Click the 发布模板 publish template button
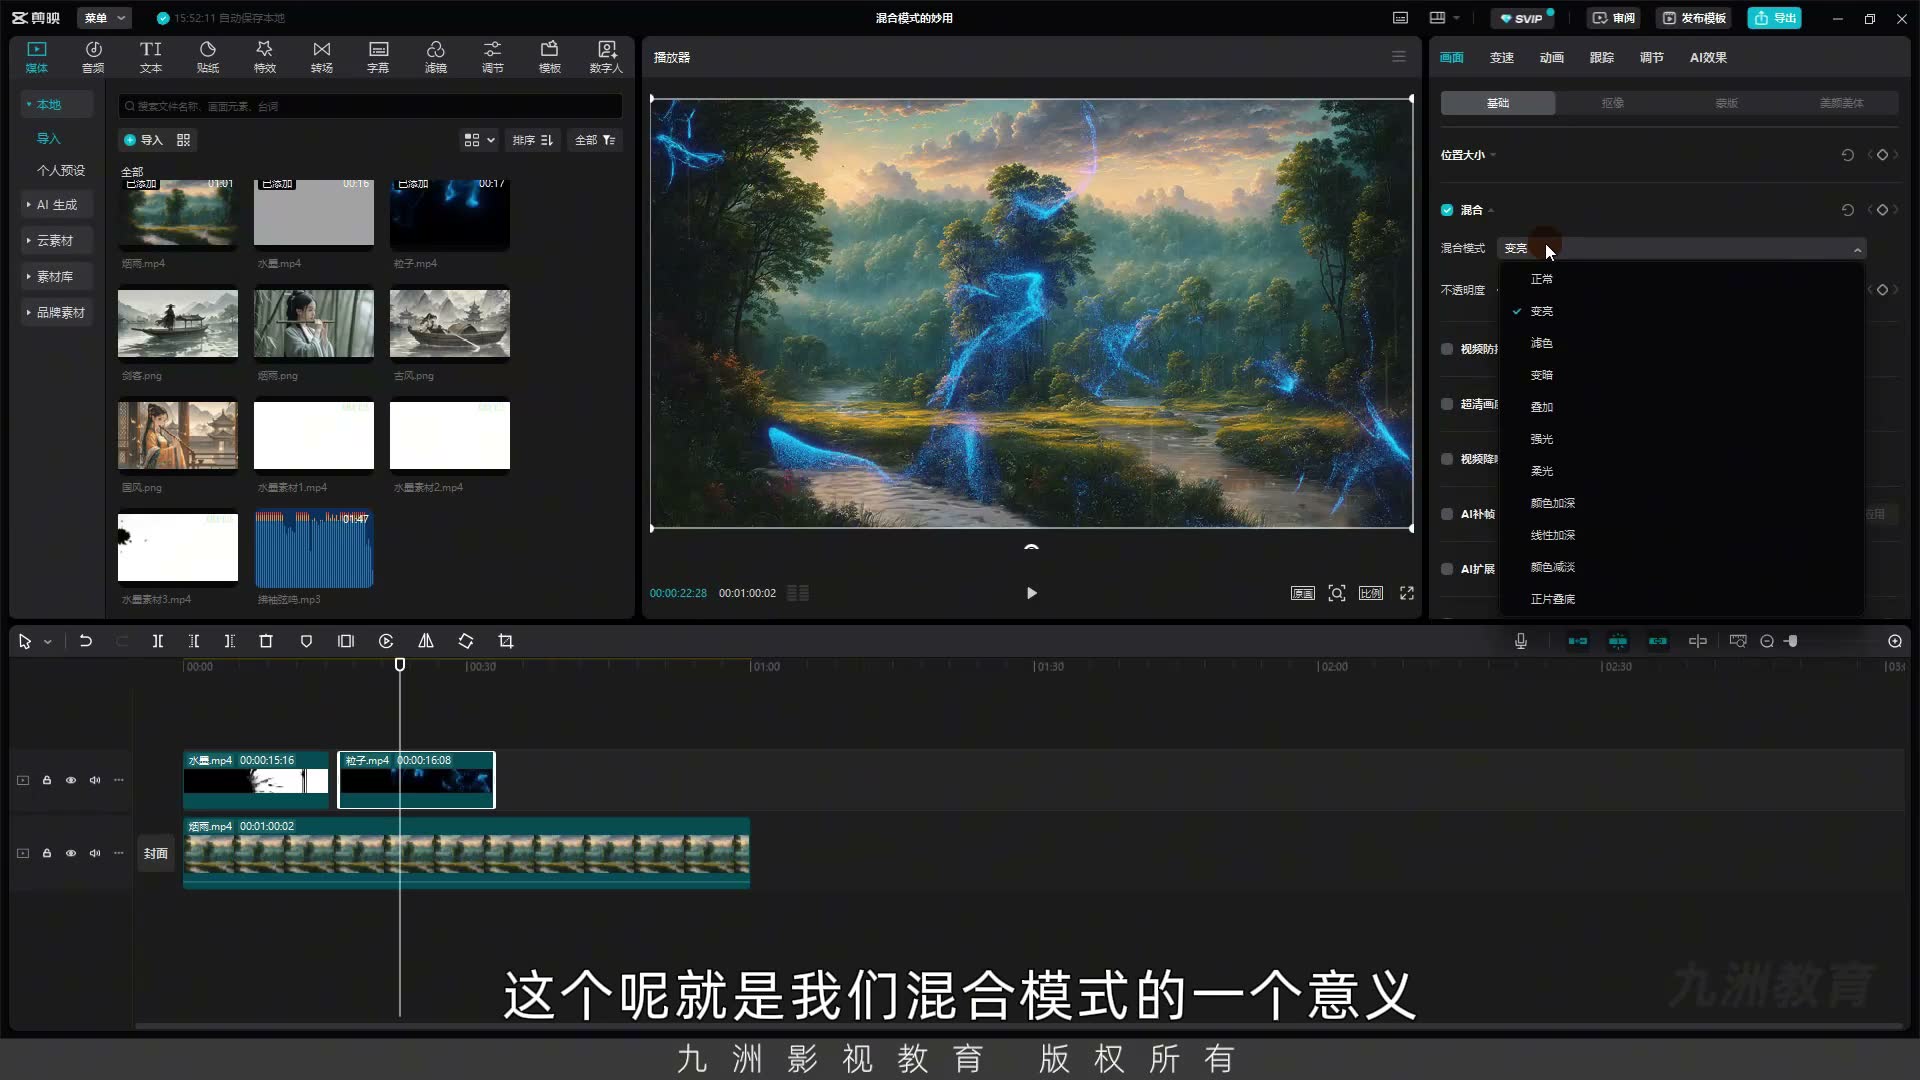Screen dimensions: 1920x1080 click(x=1694, y=18)
